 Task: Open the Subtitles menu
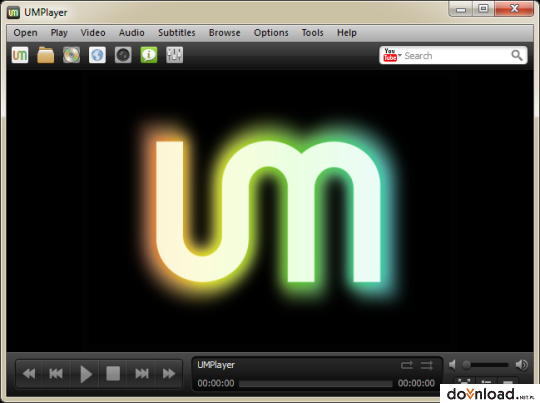click(x=177, y=33)
